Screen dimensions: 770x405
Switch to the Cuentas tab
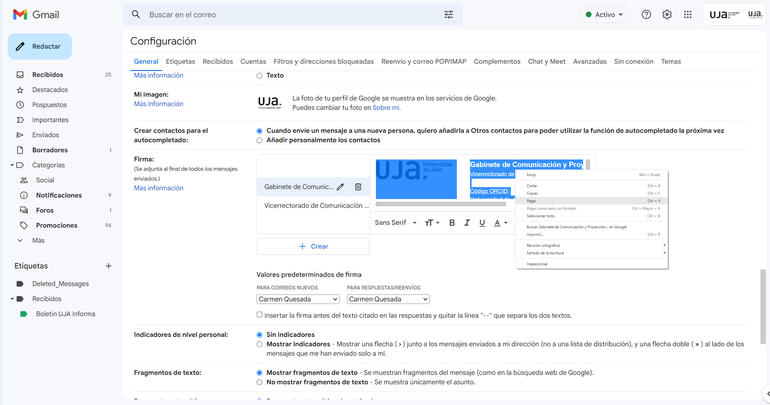(x=253, y=61)
